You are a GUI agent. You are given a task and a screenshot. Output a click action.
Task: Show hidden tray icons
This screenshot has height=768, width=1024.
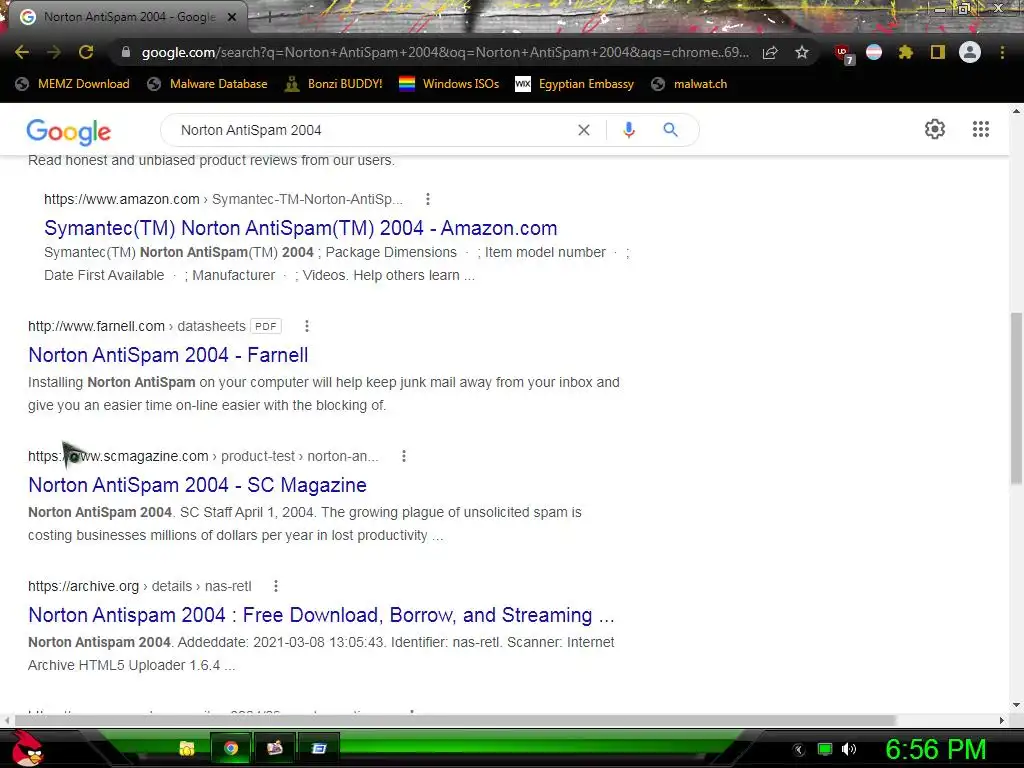pos(798,749)
